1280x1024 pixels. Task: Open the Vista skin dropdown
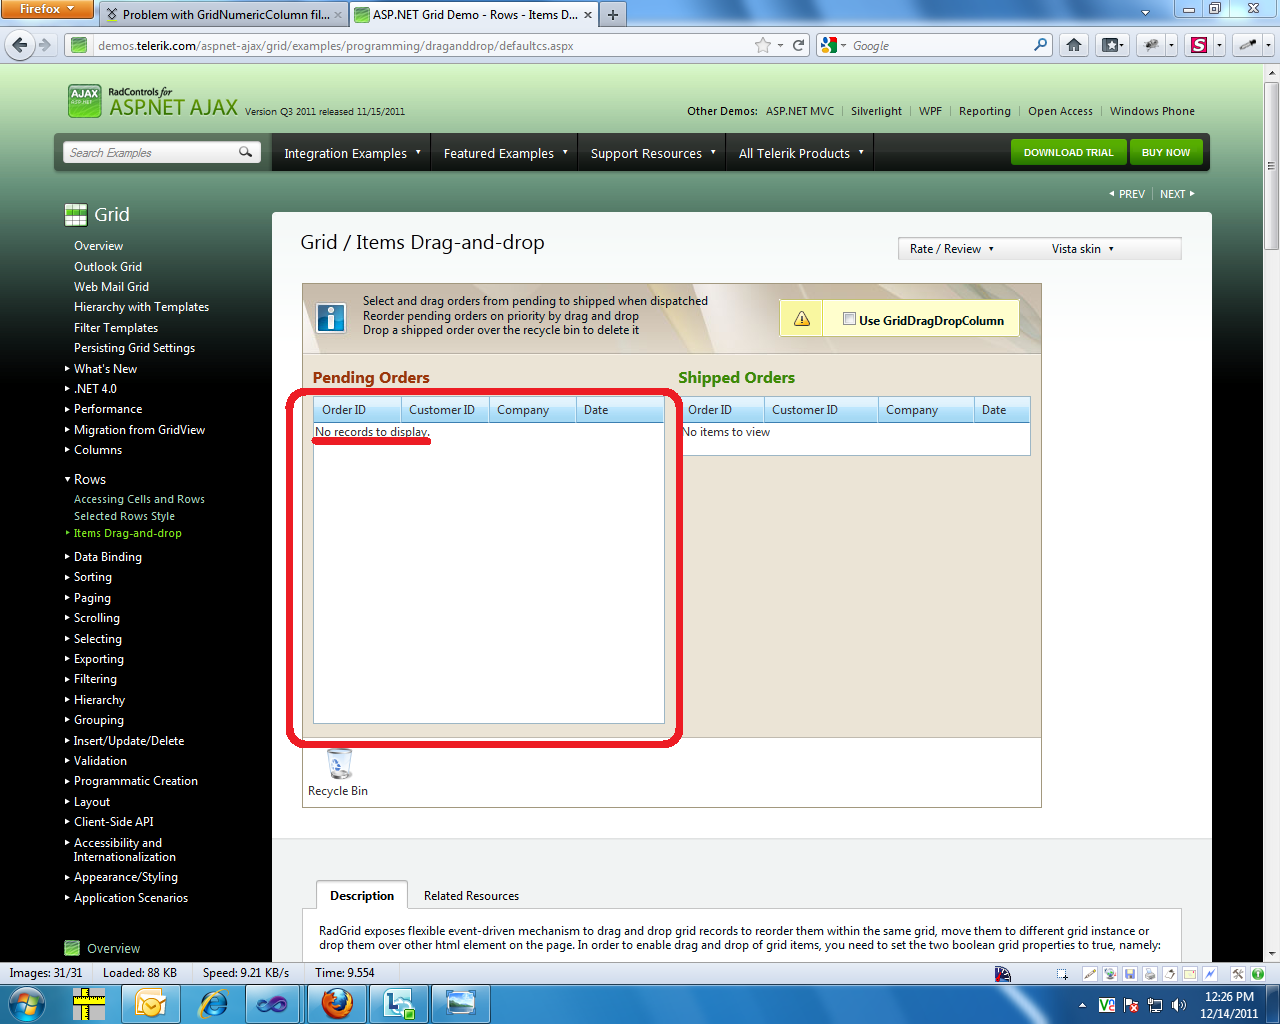(x=1082, y=249)
